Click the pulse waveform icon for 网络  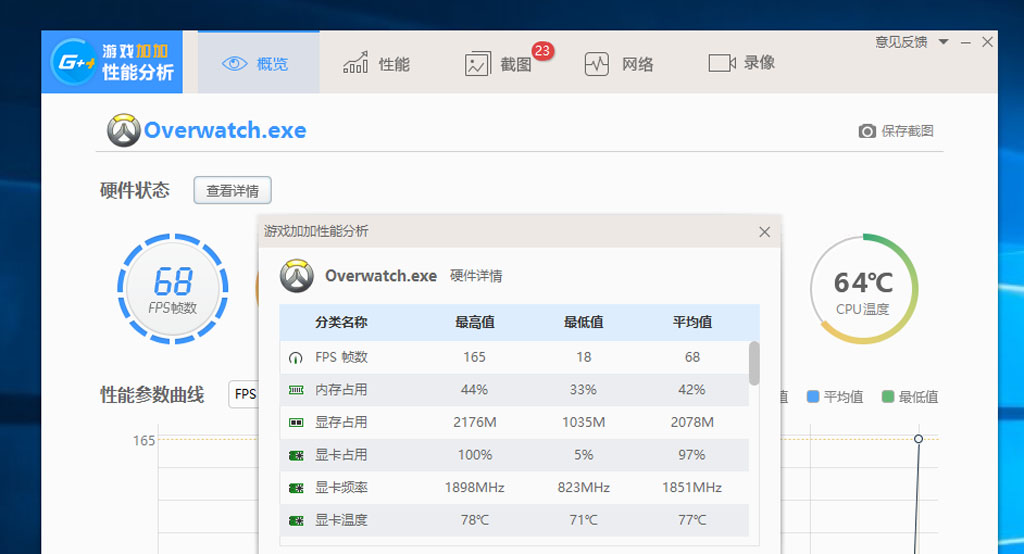pos(597,64)
